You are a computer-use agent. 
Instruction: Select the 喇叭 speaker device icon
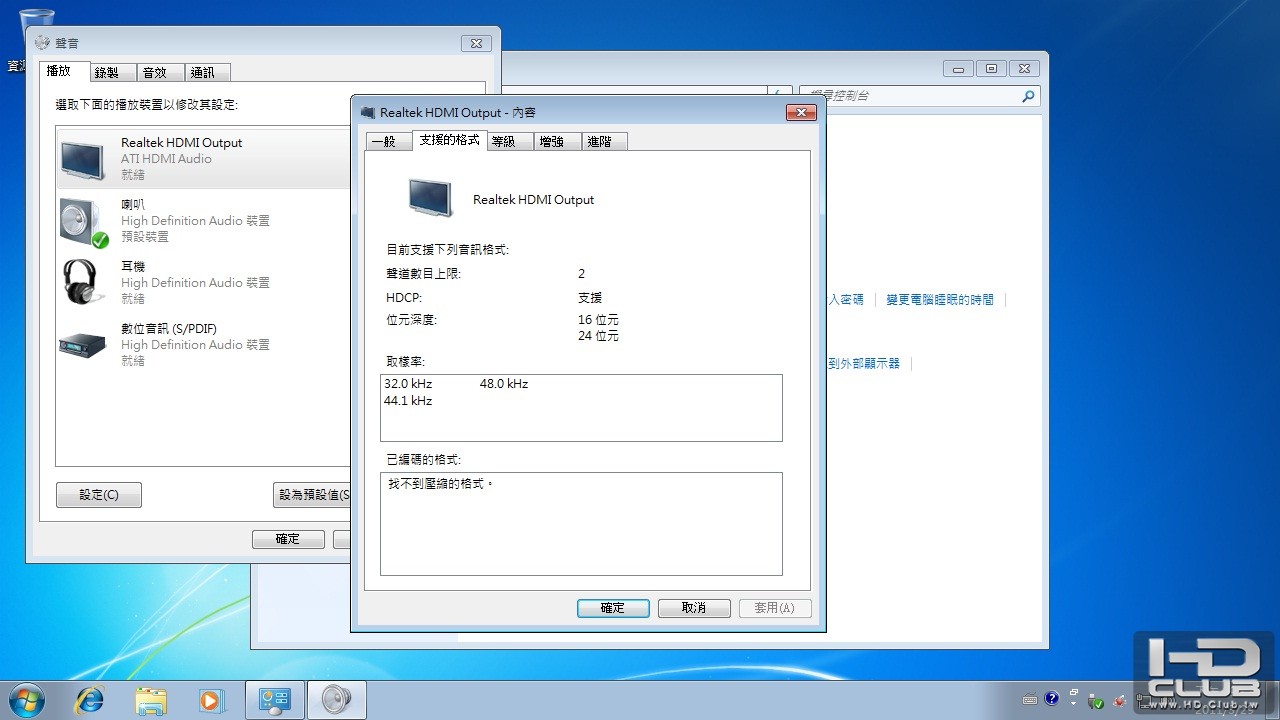pos(84,222)
